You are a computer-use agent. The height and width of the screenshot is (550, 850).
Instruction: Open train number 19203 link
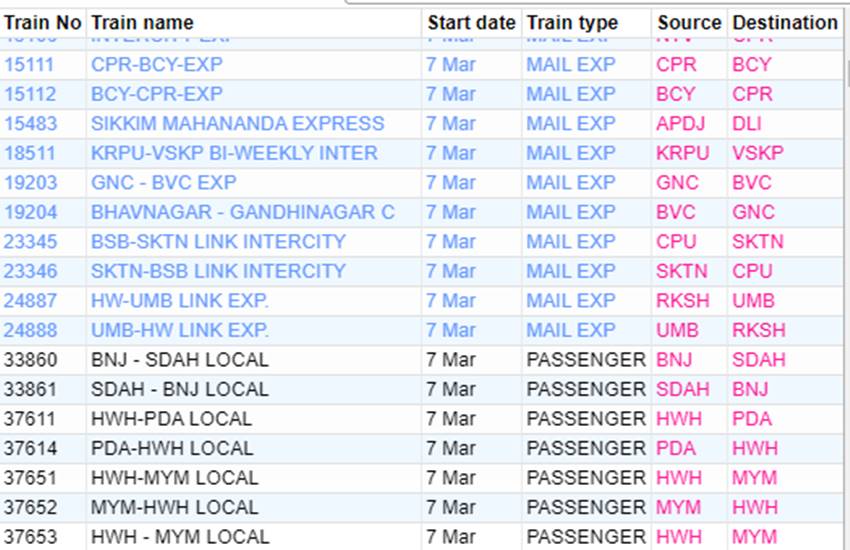point(30,183)
